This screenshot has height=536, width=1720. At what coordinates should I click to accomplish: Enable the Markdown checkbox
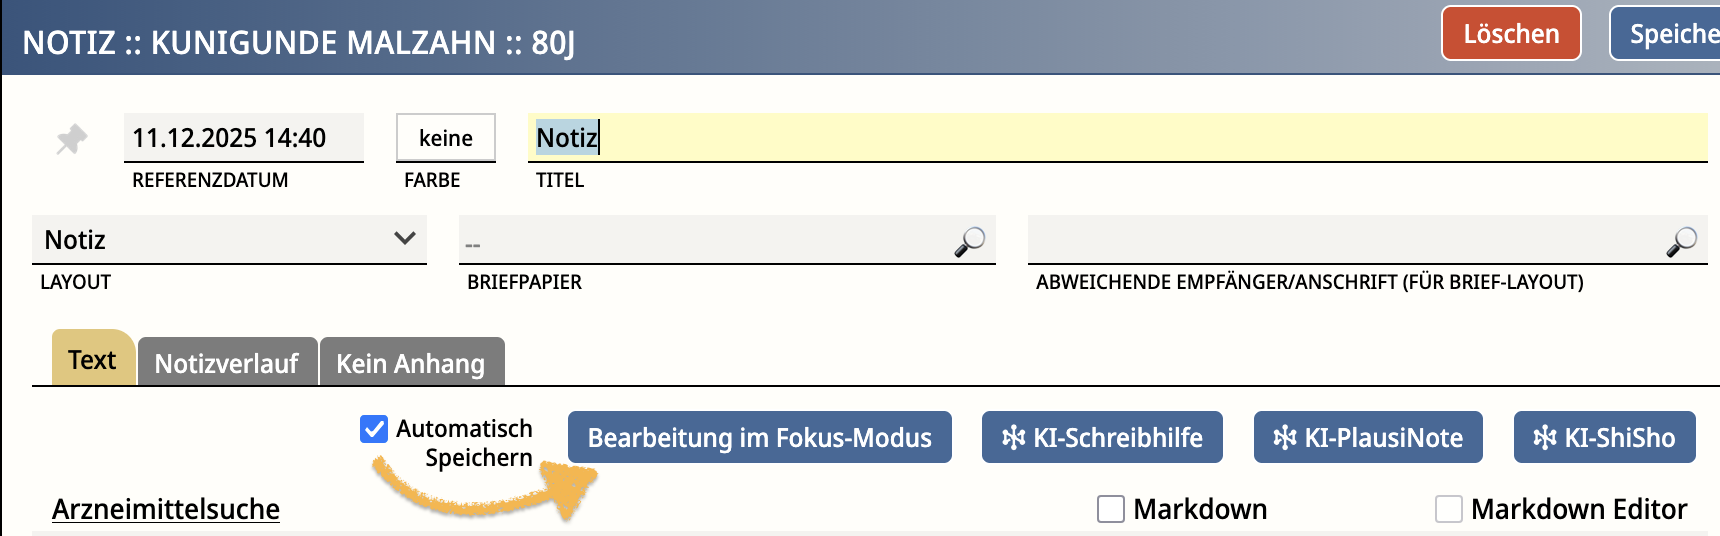pyautogui.click(x=1111, y=509)
